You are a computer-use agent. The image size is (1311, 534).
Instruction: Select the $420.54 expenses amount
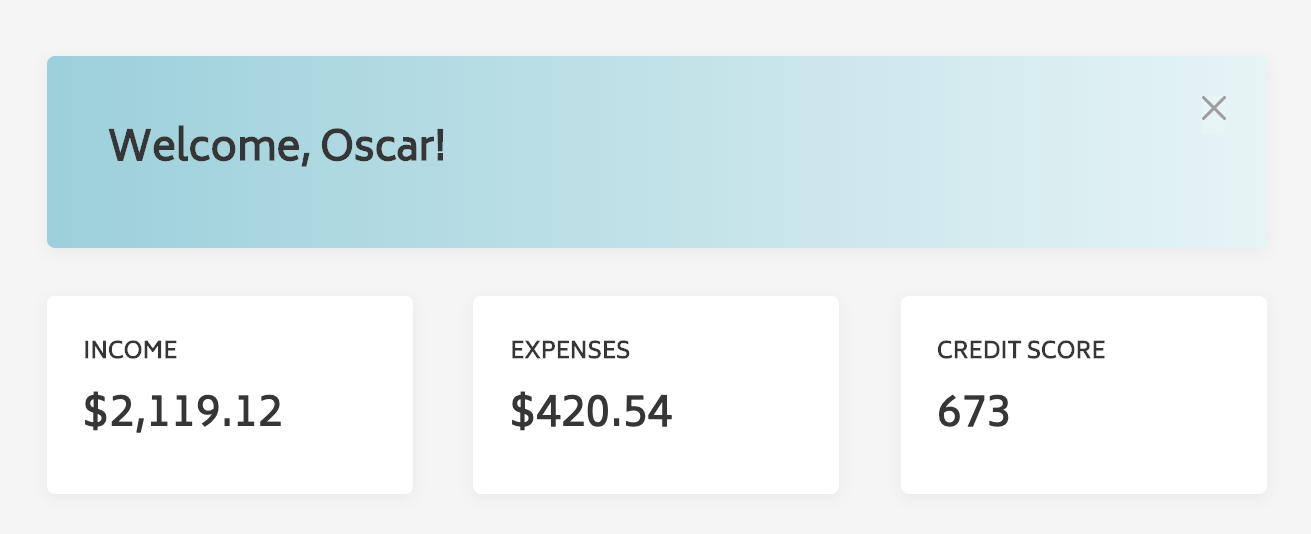(x=591, y=411)
